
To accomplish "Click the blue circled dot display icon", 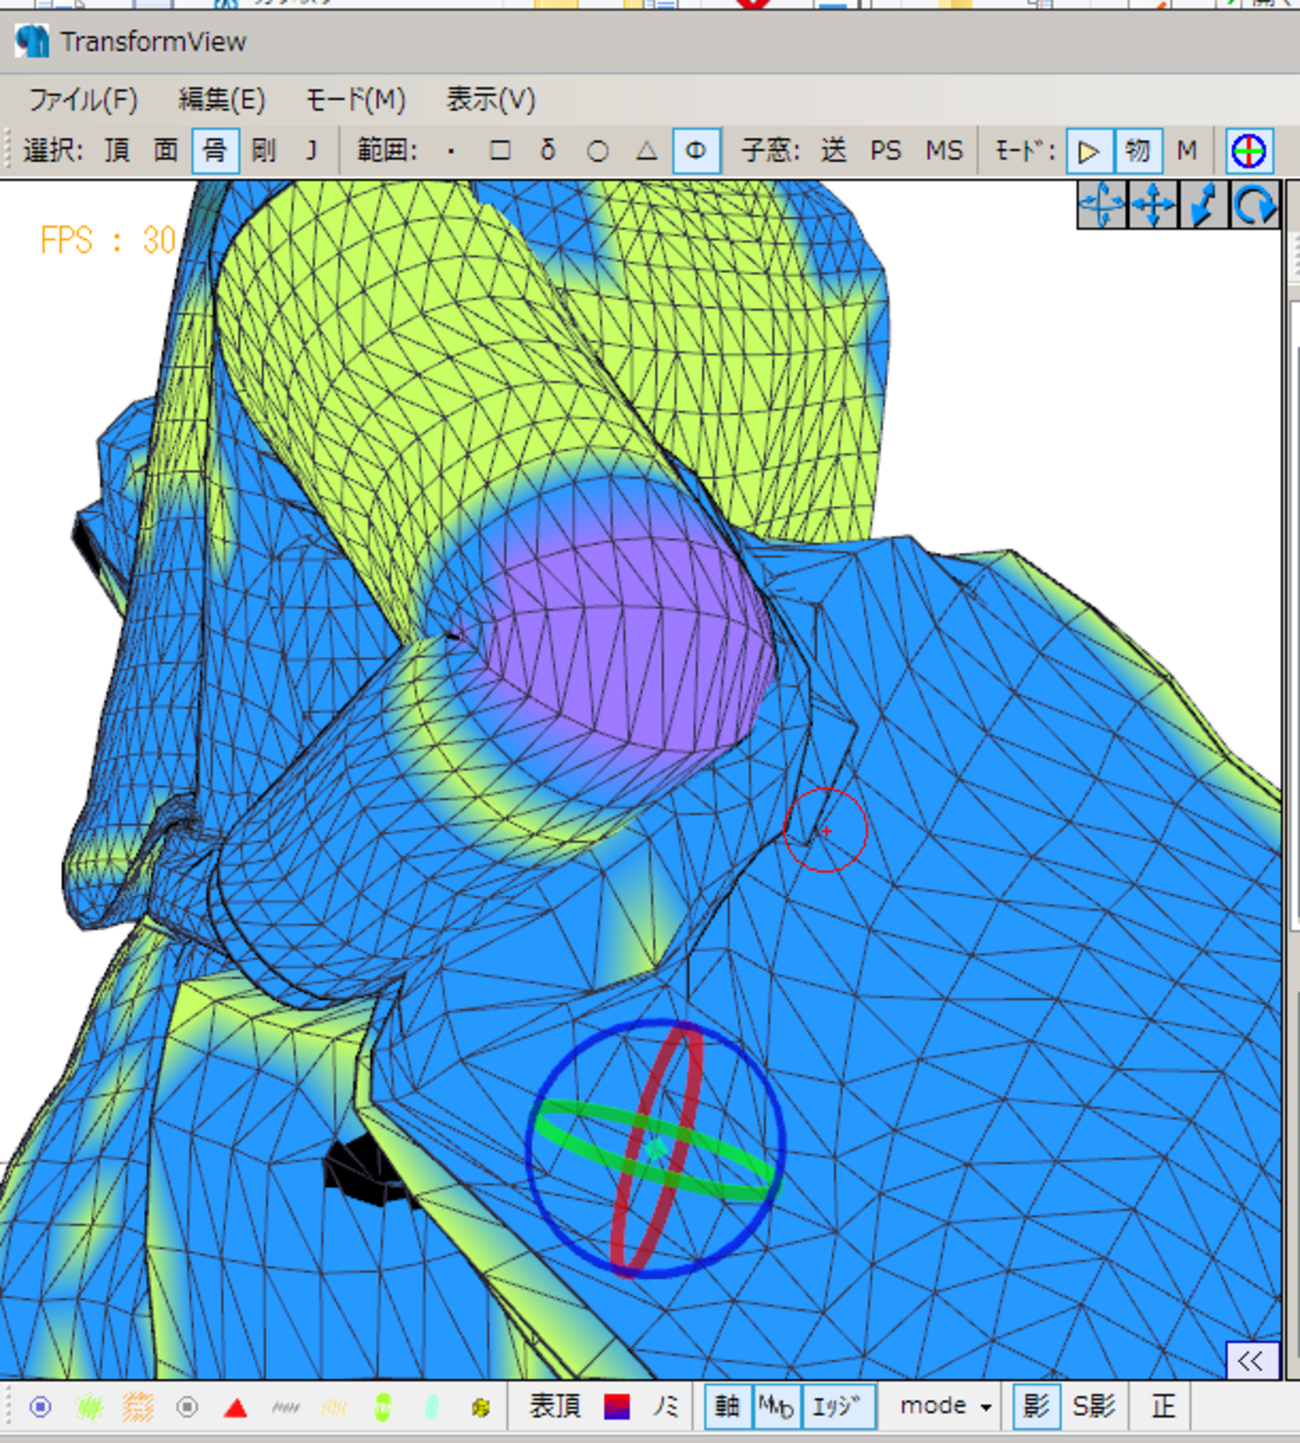I will tap(40, 1408).
